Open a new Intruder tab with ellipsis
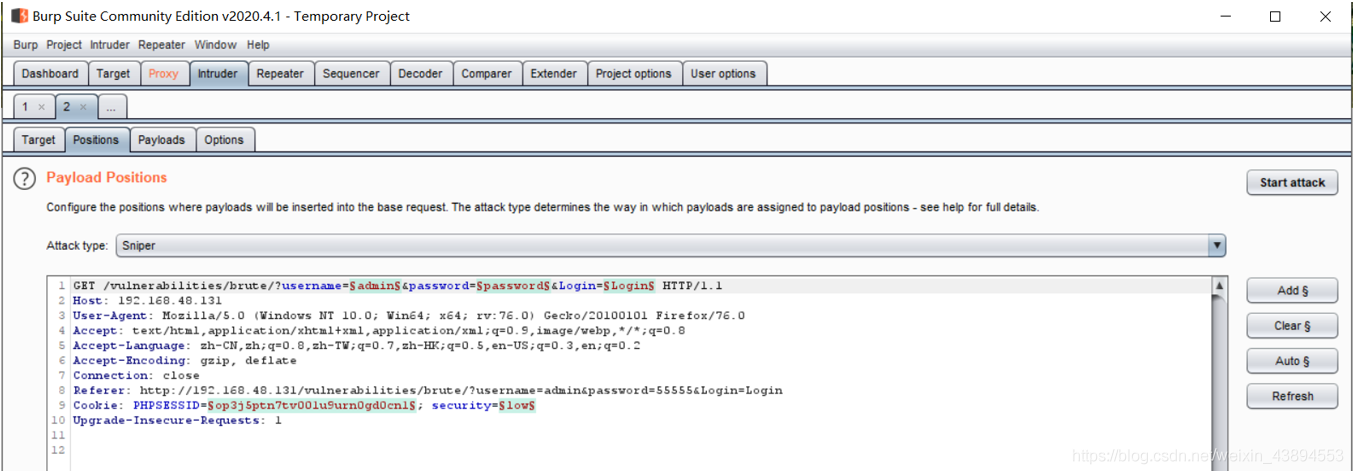This screenshot has height=474, width=1353. [x=112, y=106]
